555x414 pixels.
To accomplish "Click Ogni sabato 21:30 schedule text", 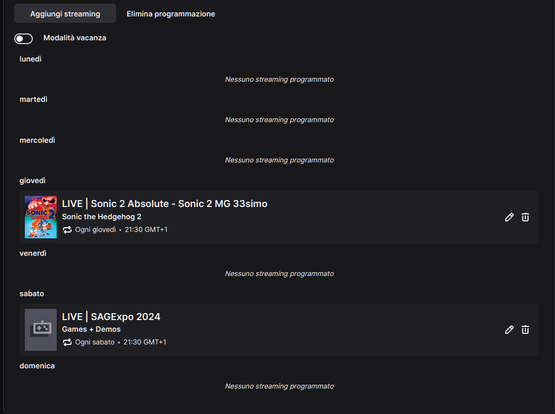I will [x=120, y=343].
